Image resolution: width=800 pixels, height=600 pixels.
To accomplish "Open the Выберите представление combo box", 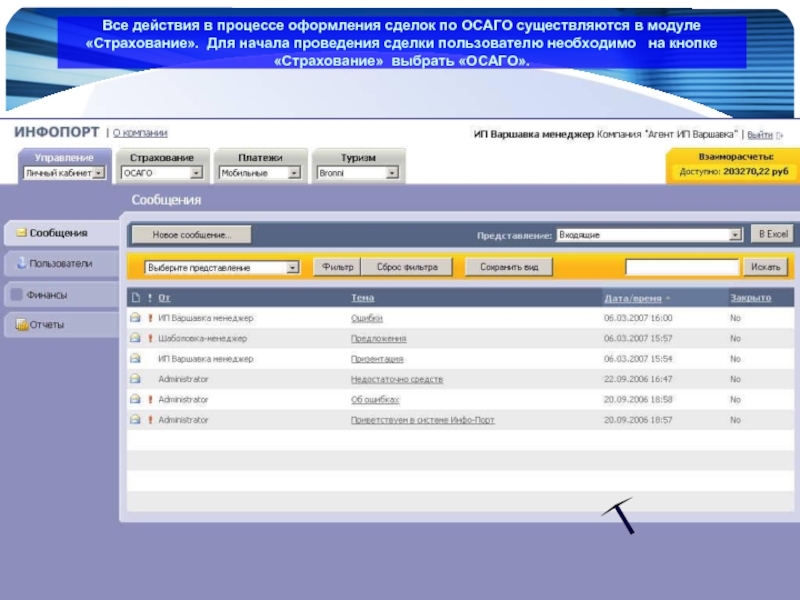I will click(293, 268).
